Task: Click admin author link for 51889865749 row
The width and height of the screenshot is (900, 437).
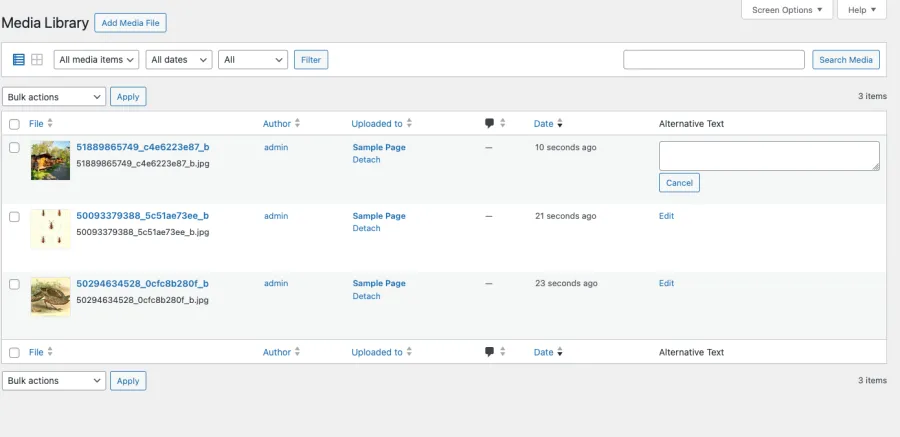Action: point(276,148)
